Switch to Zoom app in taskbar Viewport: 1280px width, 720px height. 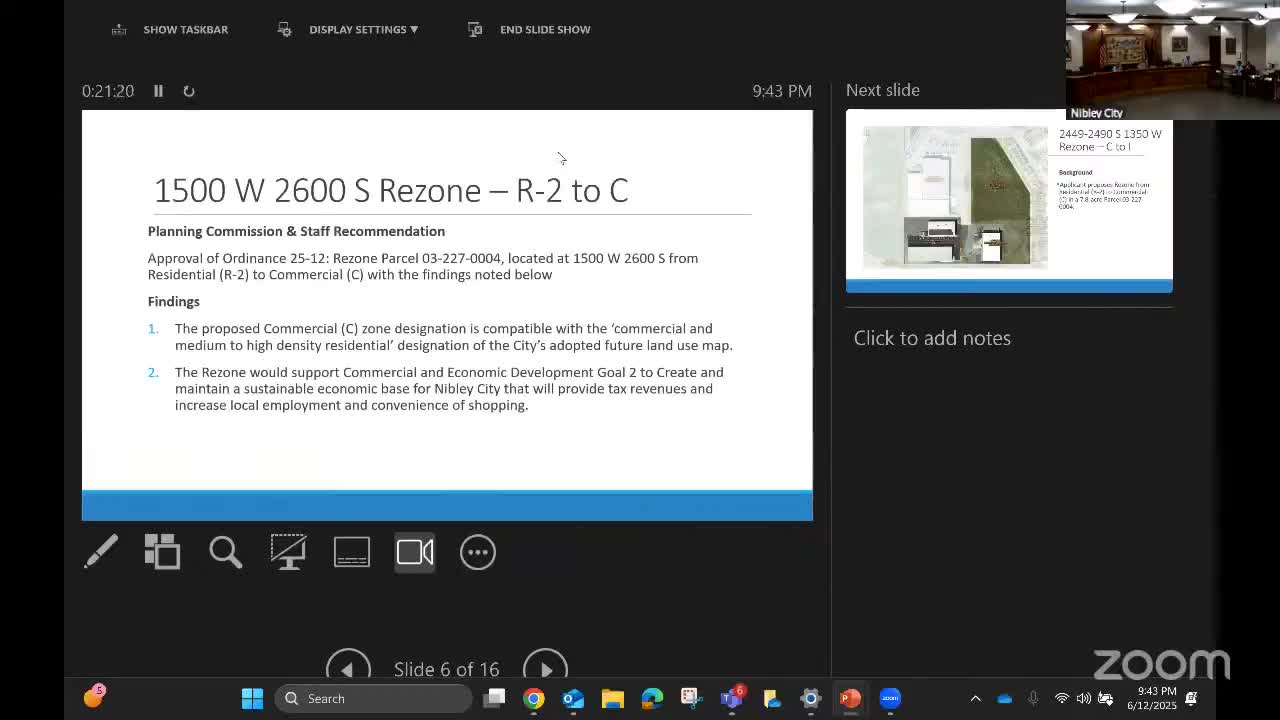pyautogui.click(x=890, y=698)
